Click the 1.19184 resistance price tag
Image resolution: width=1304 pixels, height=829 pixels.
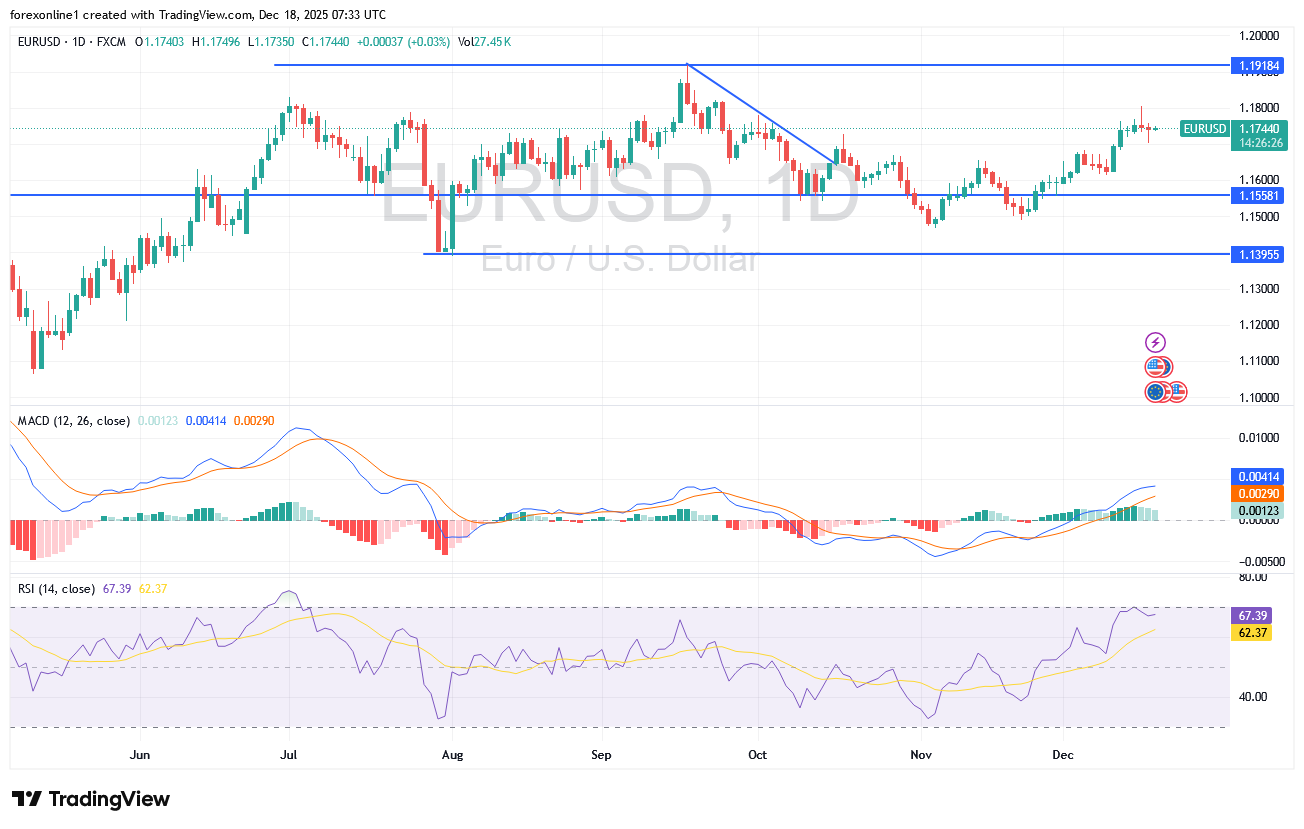(1258, 65)
